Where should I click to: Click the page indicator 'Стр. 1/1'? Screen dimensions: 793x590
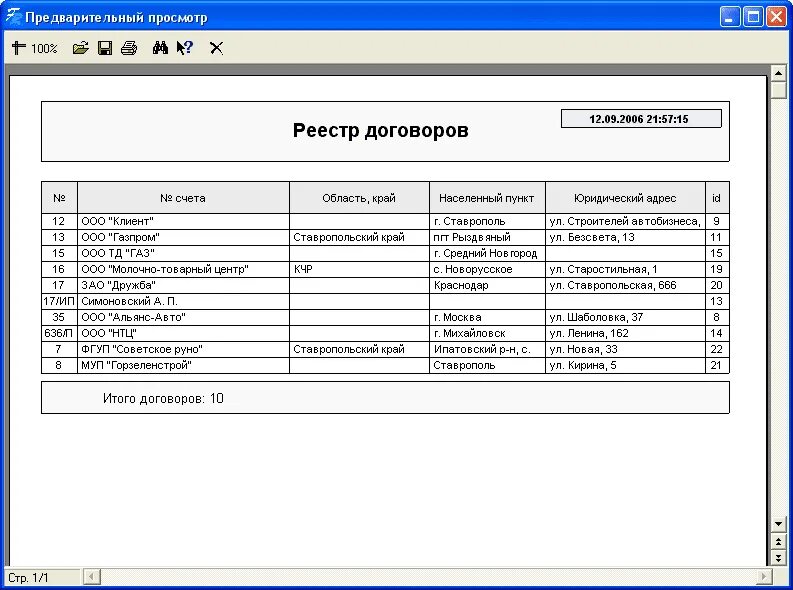pyautogui.click(x=28, y=577)
